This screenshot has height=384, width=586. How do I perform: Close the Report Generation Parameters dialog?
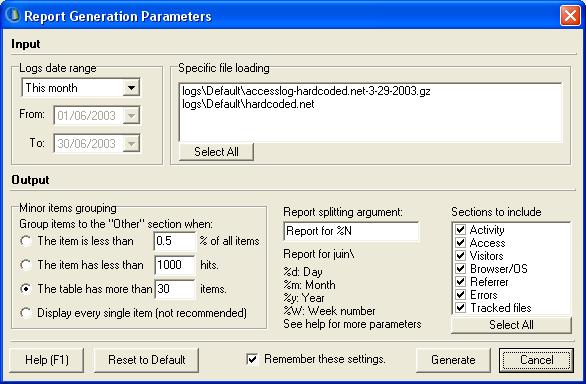point(570,16)
